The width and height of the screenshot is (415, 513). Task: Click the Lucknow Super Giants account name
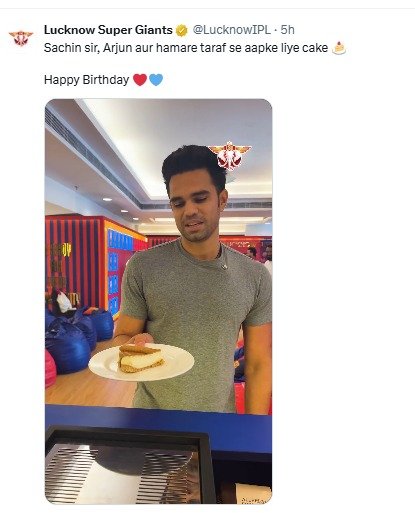[x=108, y=30]
